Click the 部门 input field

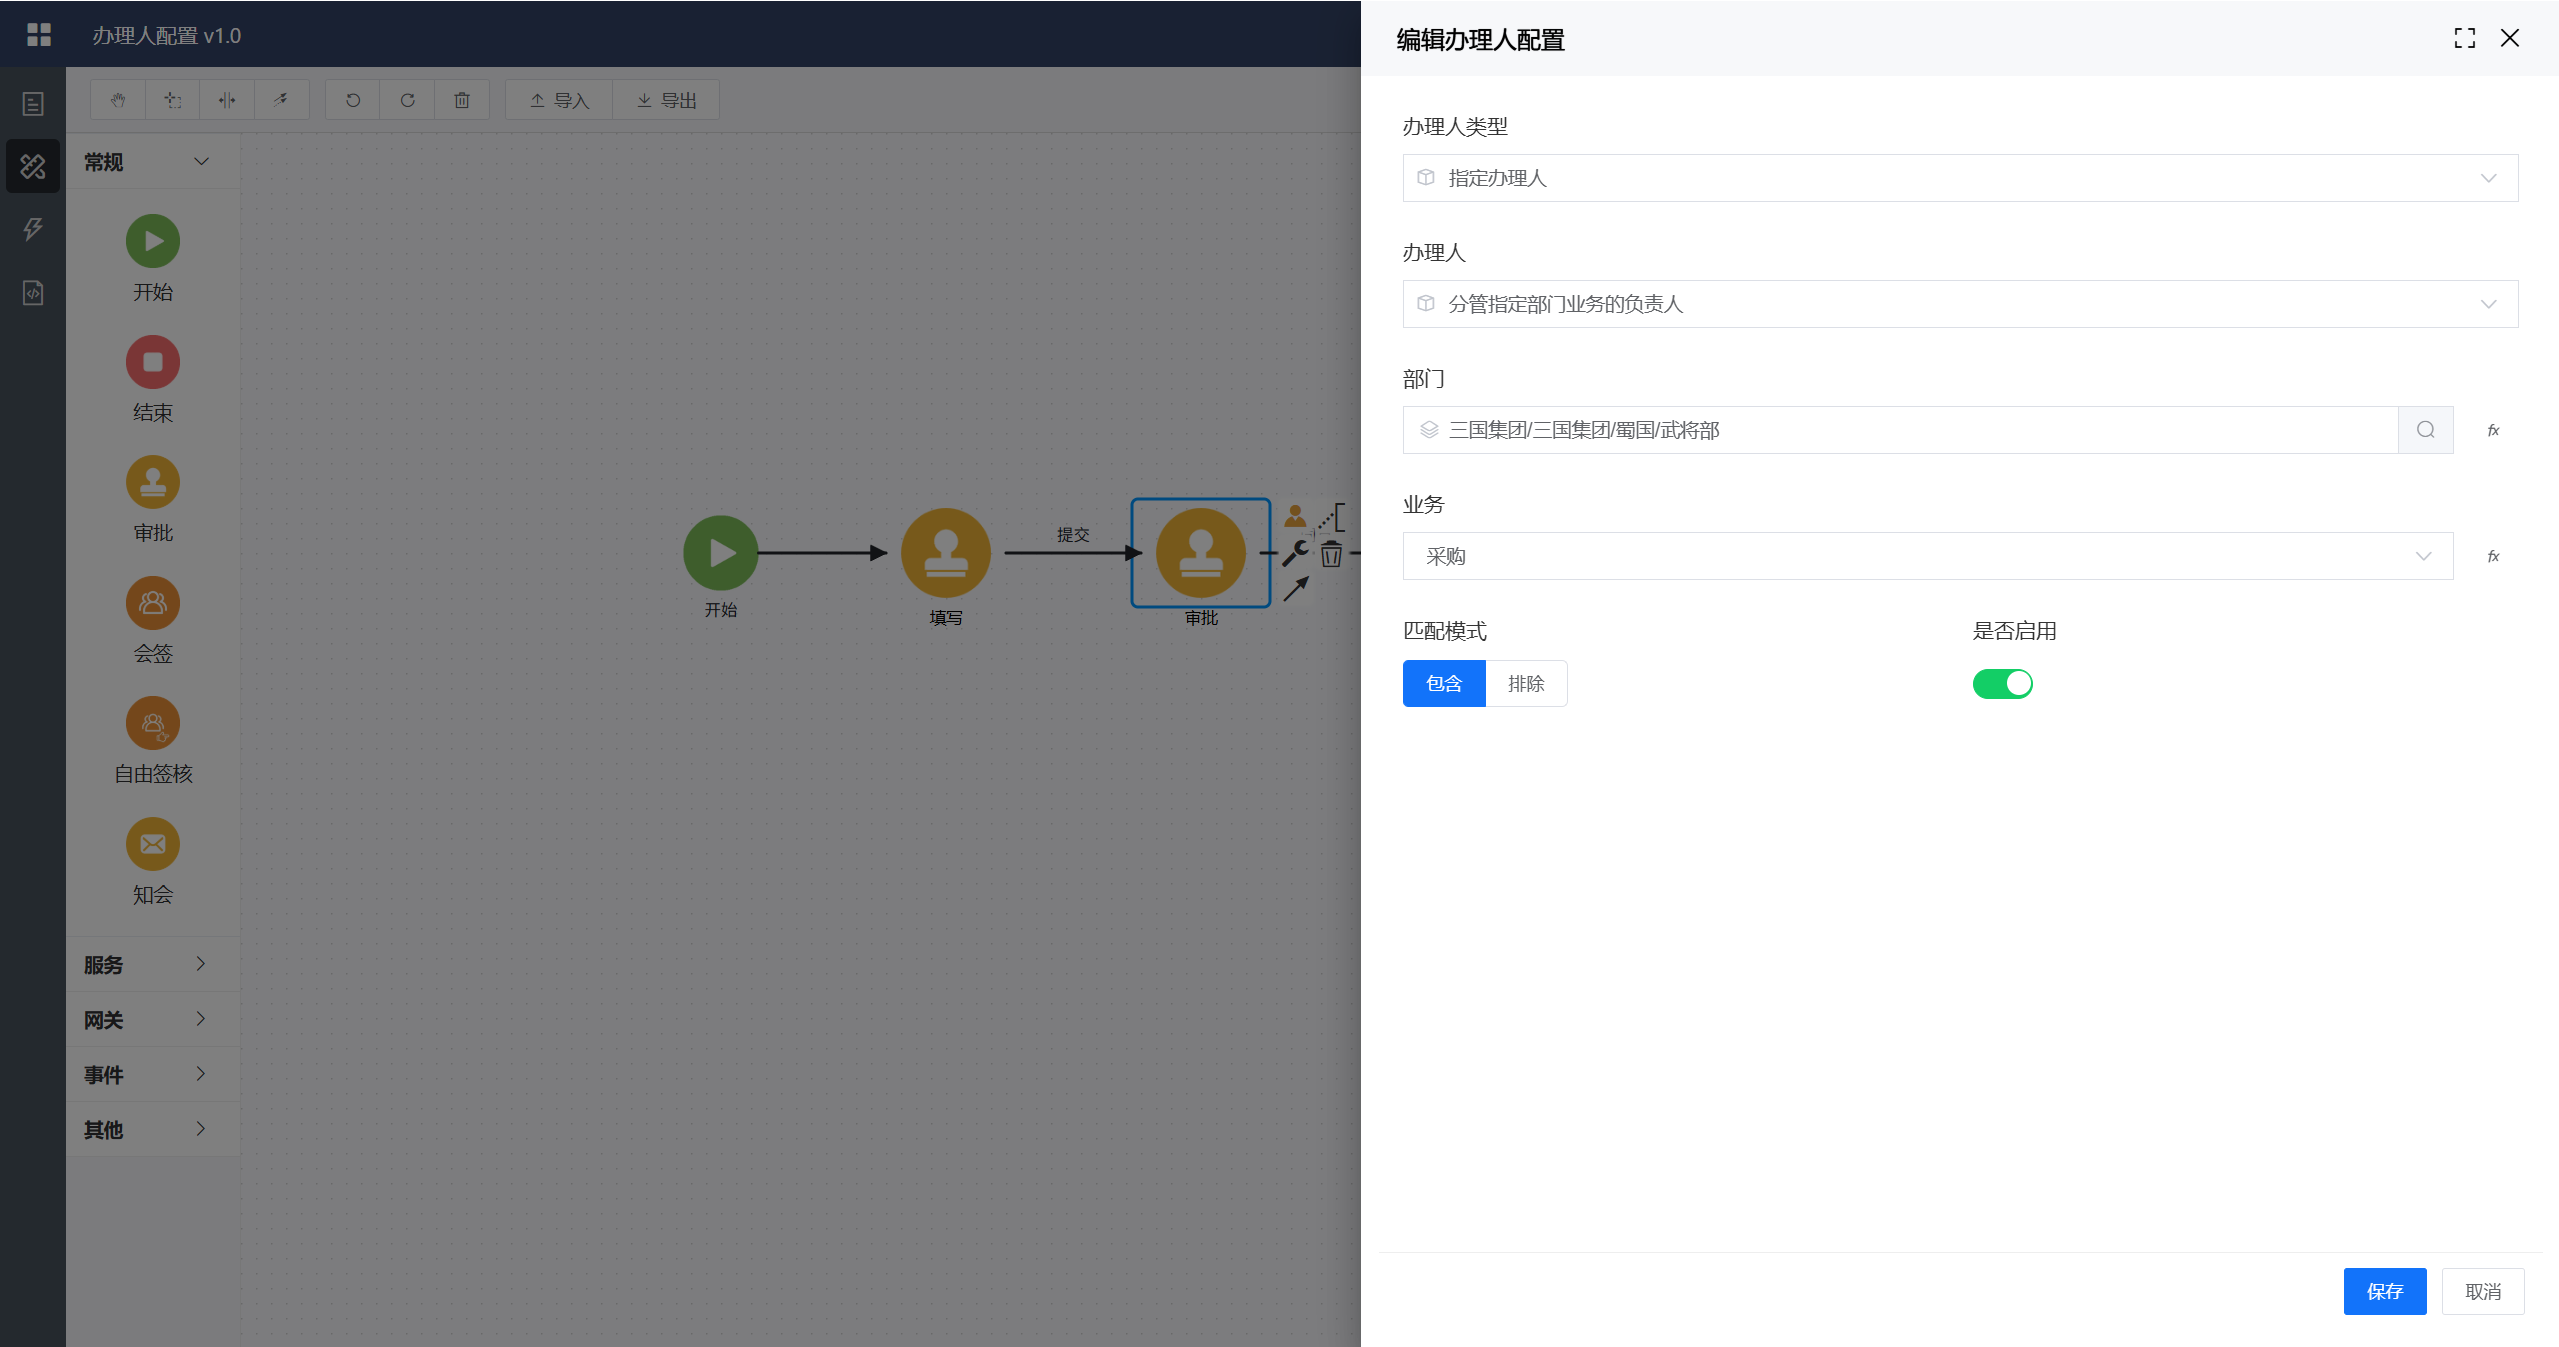1900,430
